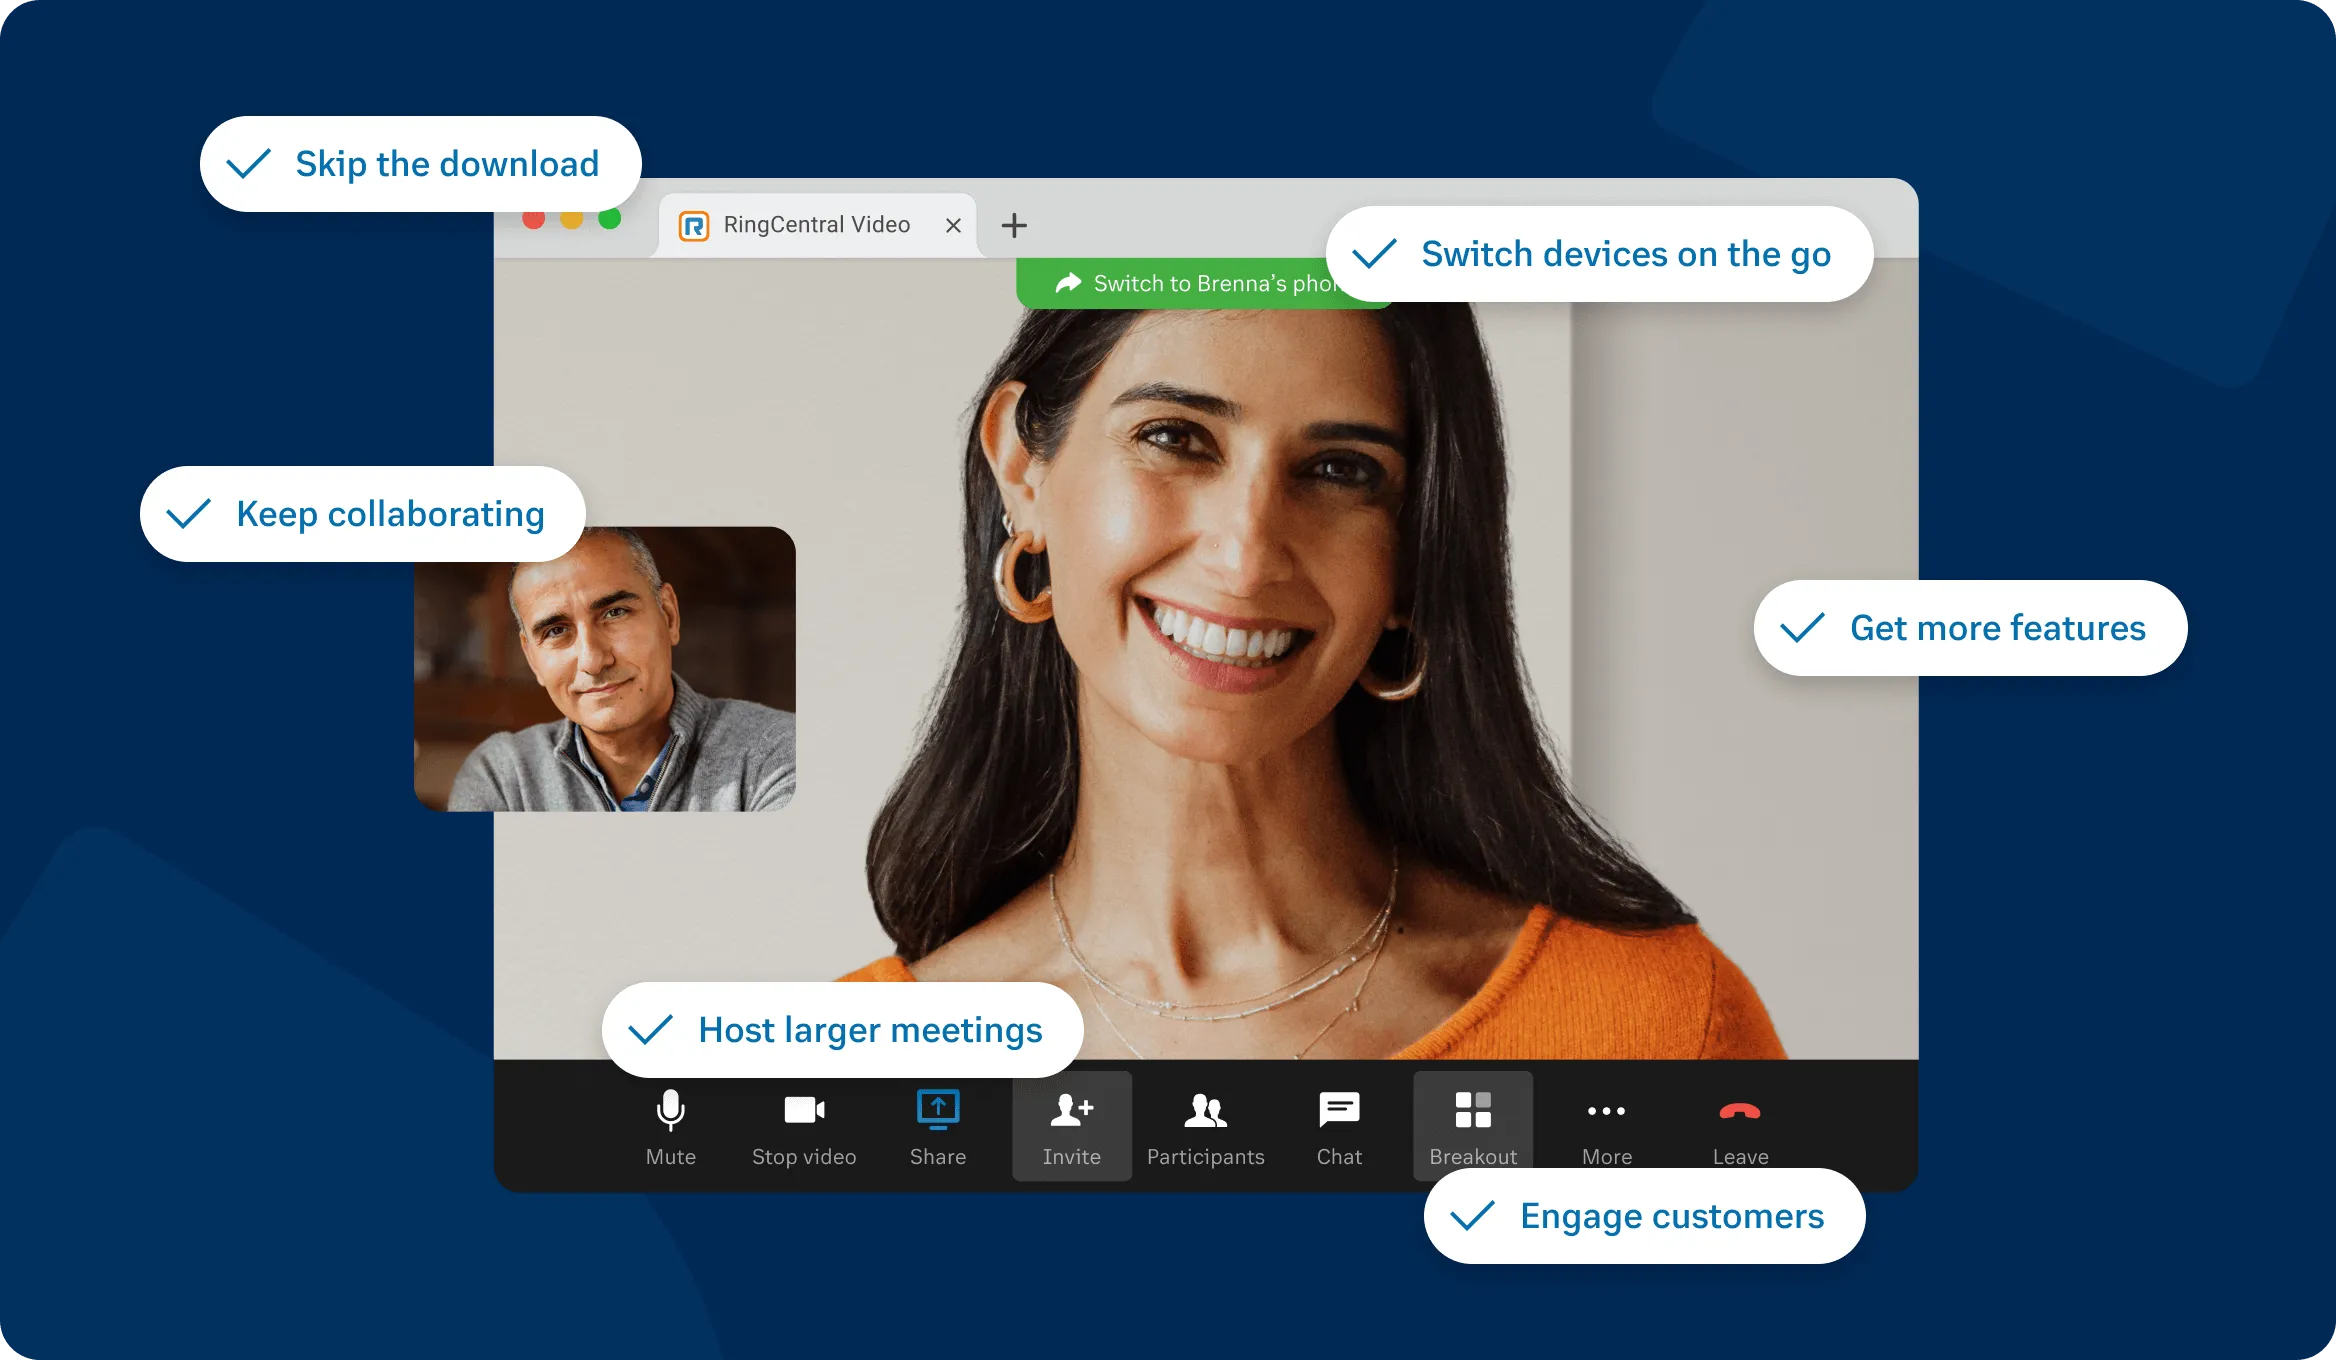Select the Invite menu option
The image size is (2336, 1360).
point(1072,1130)
